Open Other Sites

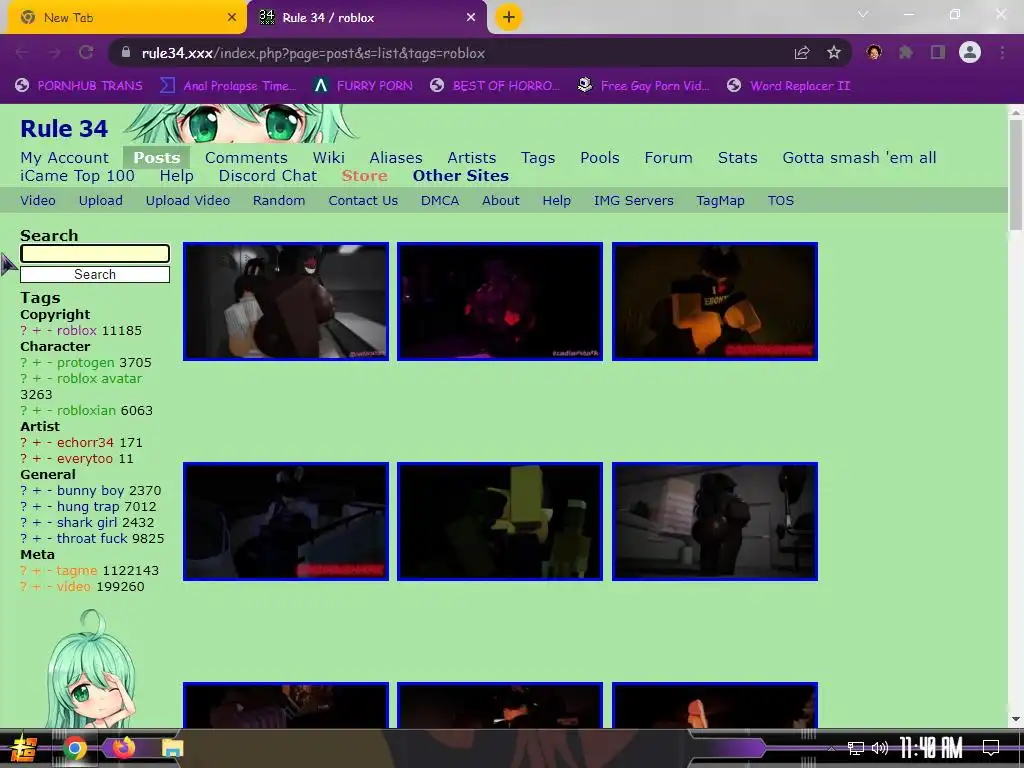click(x=460, y=176)
